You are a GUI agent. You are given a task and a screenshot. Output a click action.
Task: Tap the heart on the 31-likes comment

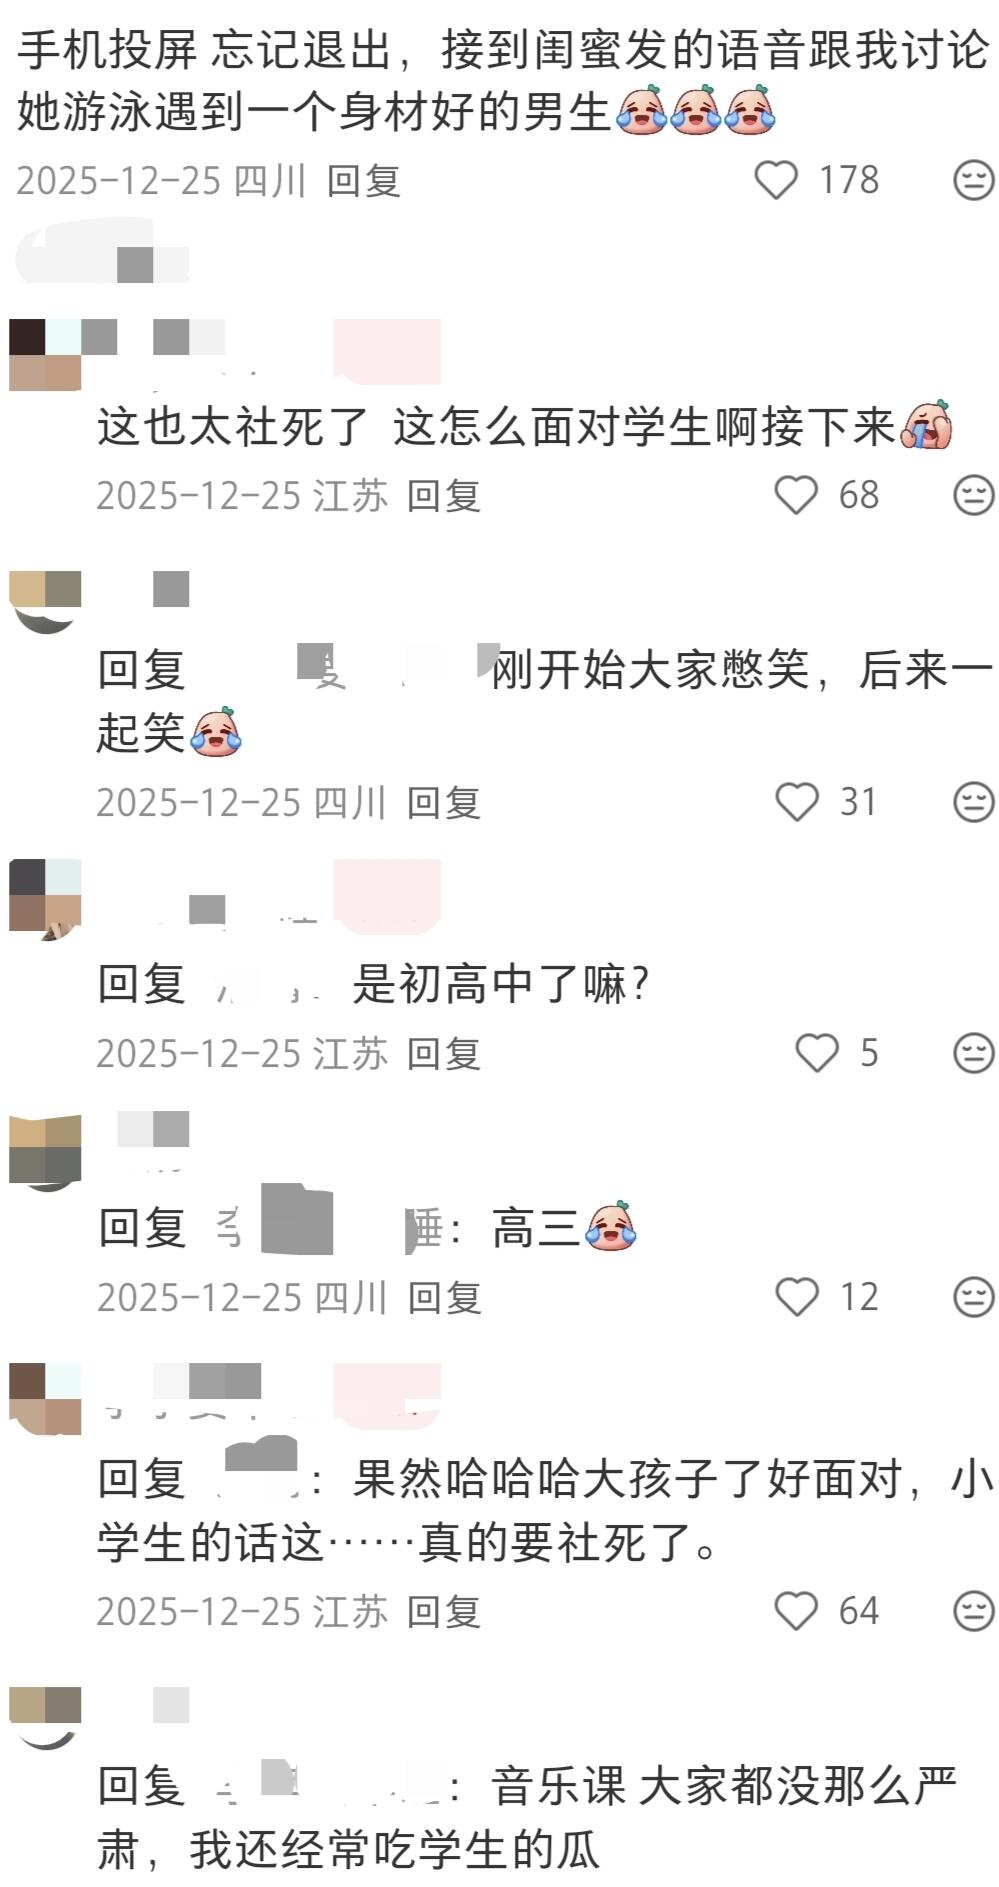point(797,802)
